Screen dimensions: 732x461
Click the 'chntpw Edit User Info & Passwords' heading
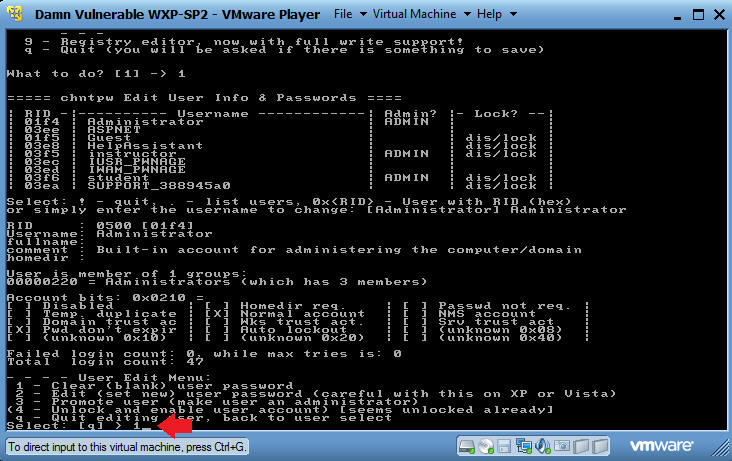click(204, 98)
